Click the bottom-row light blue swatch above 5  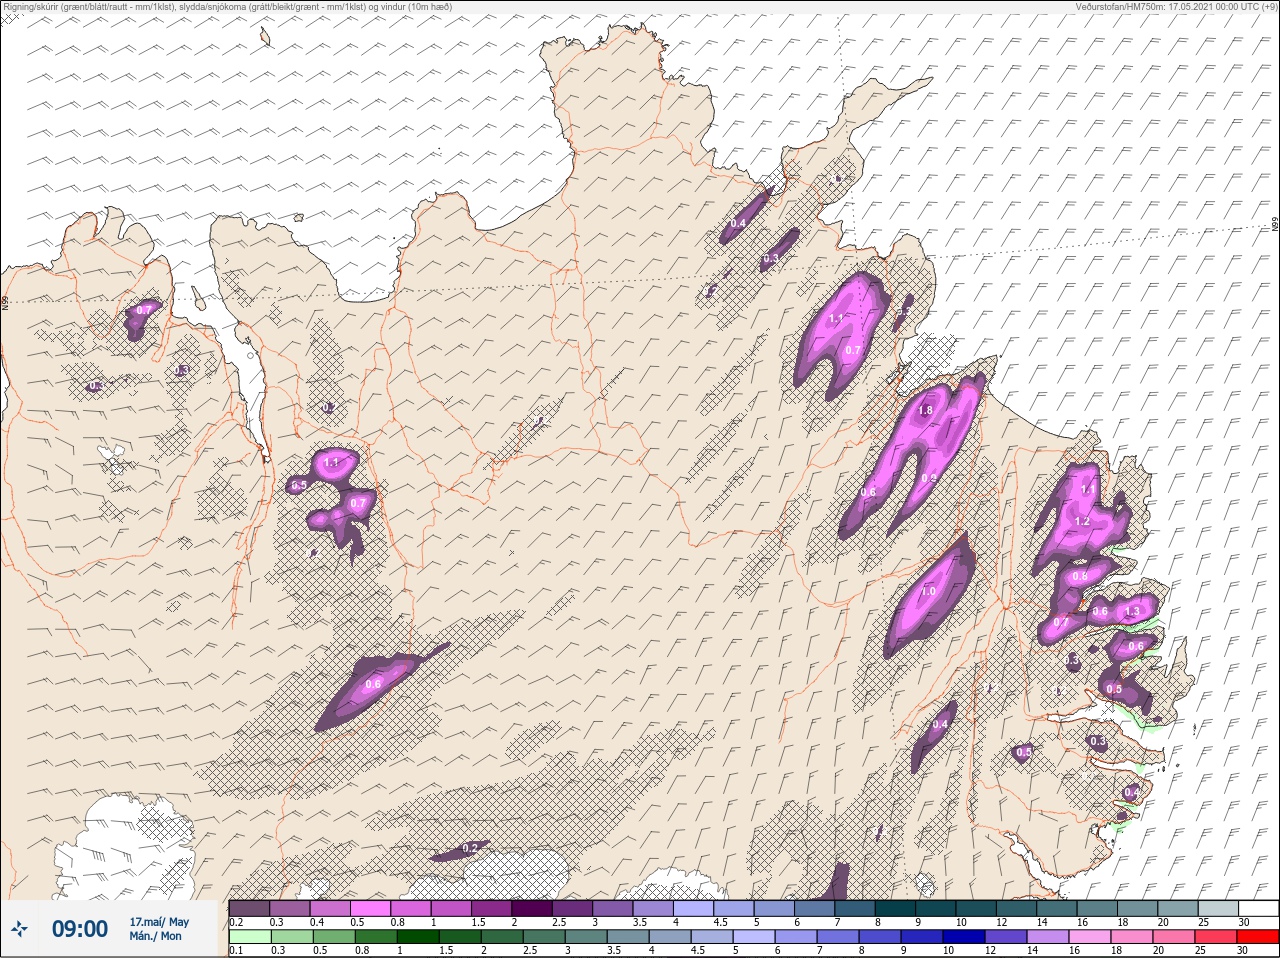click(755, 937)
